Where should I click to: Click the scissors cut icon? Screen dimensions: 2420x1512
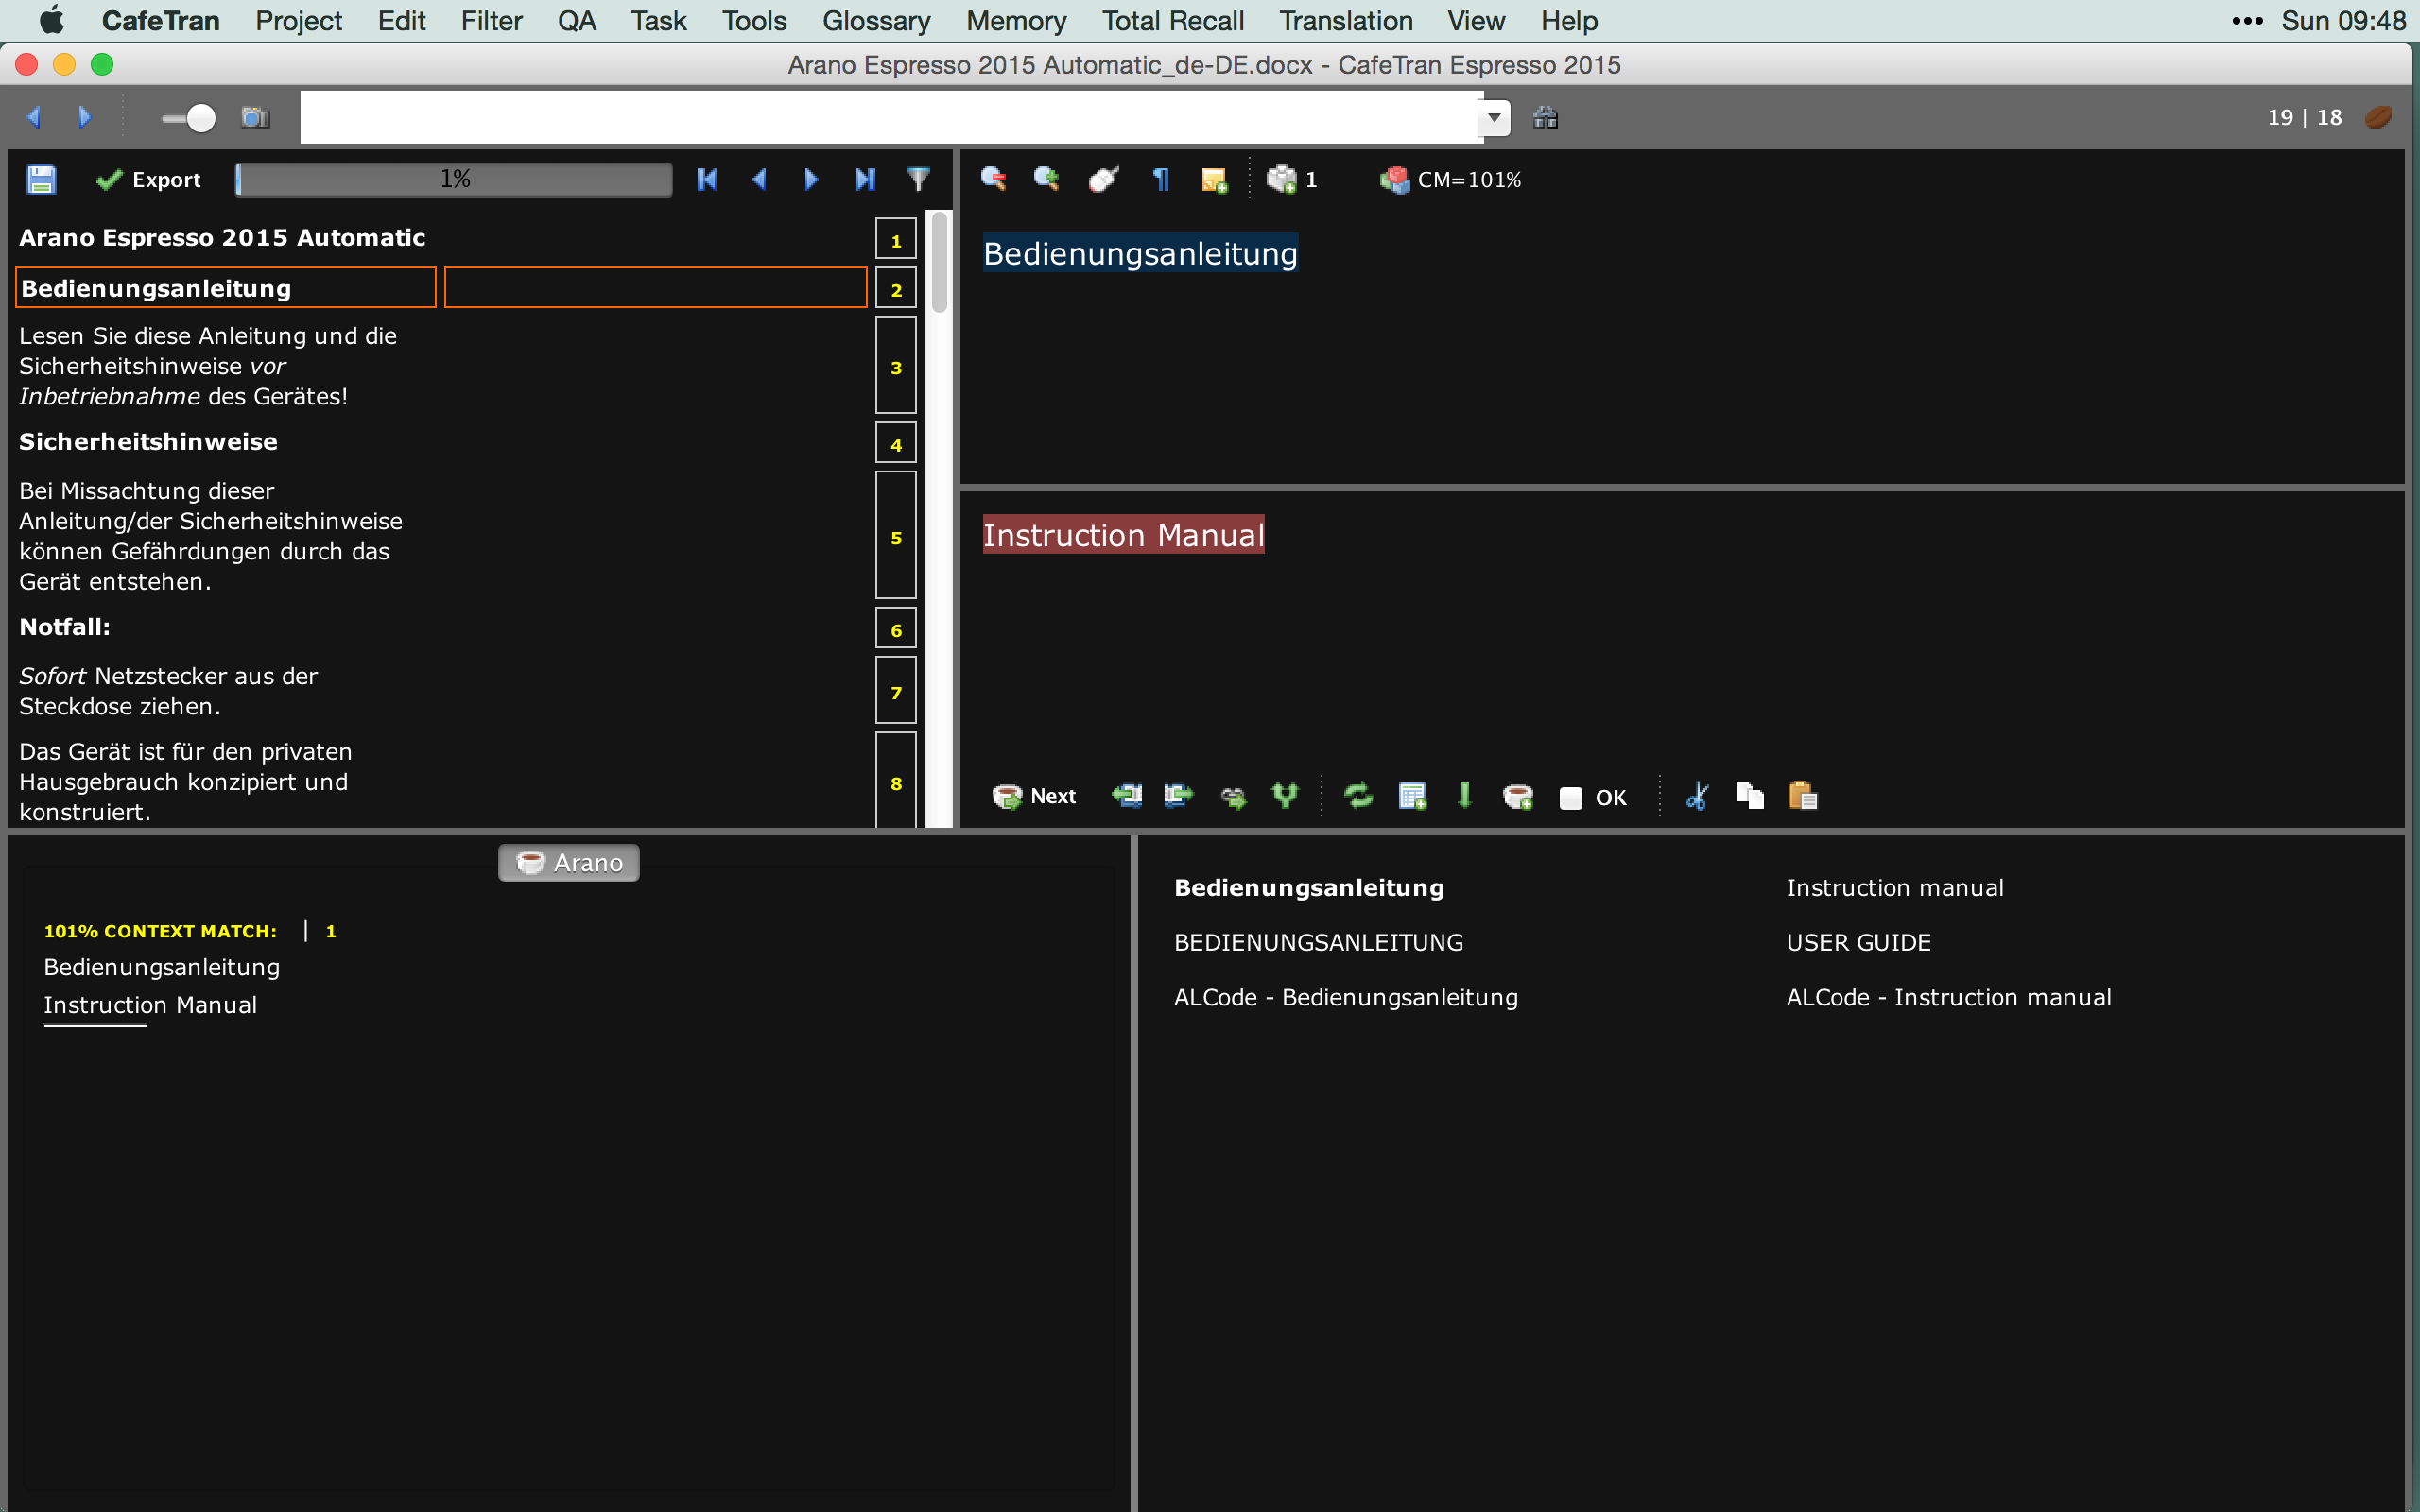pos(1697,796)
